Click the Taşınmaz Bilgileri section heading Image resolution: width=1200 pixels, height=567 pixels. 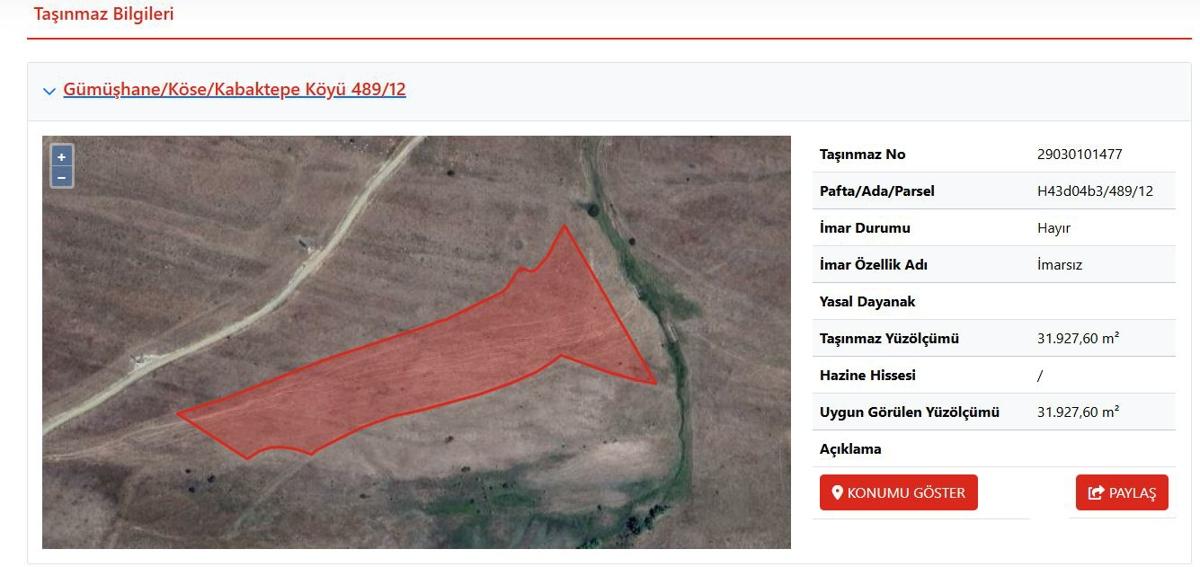104,14
